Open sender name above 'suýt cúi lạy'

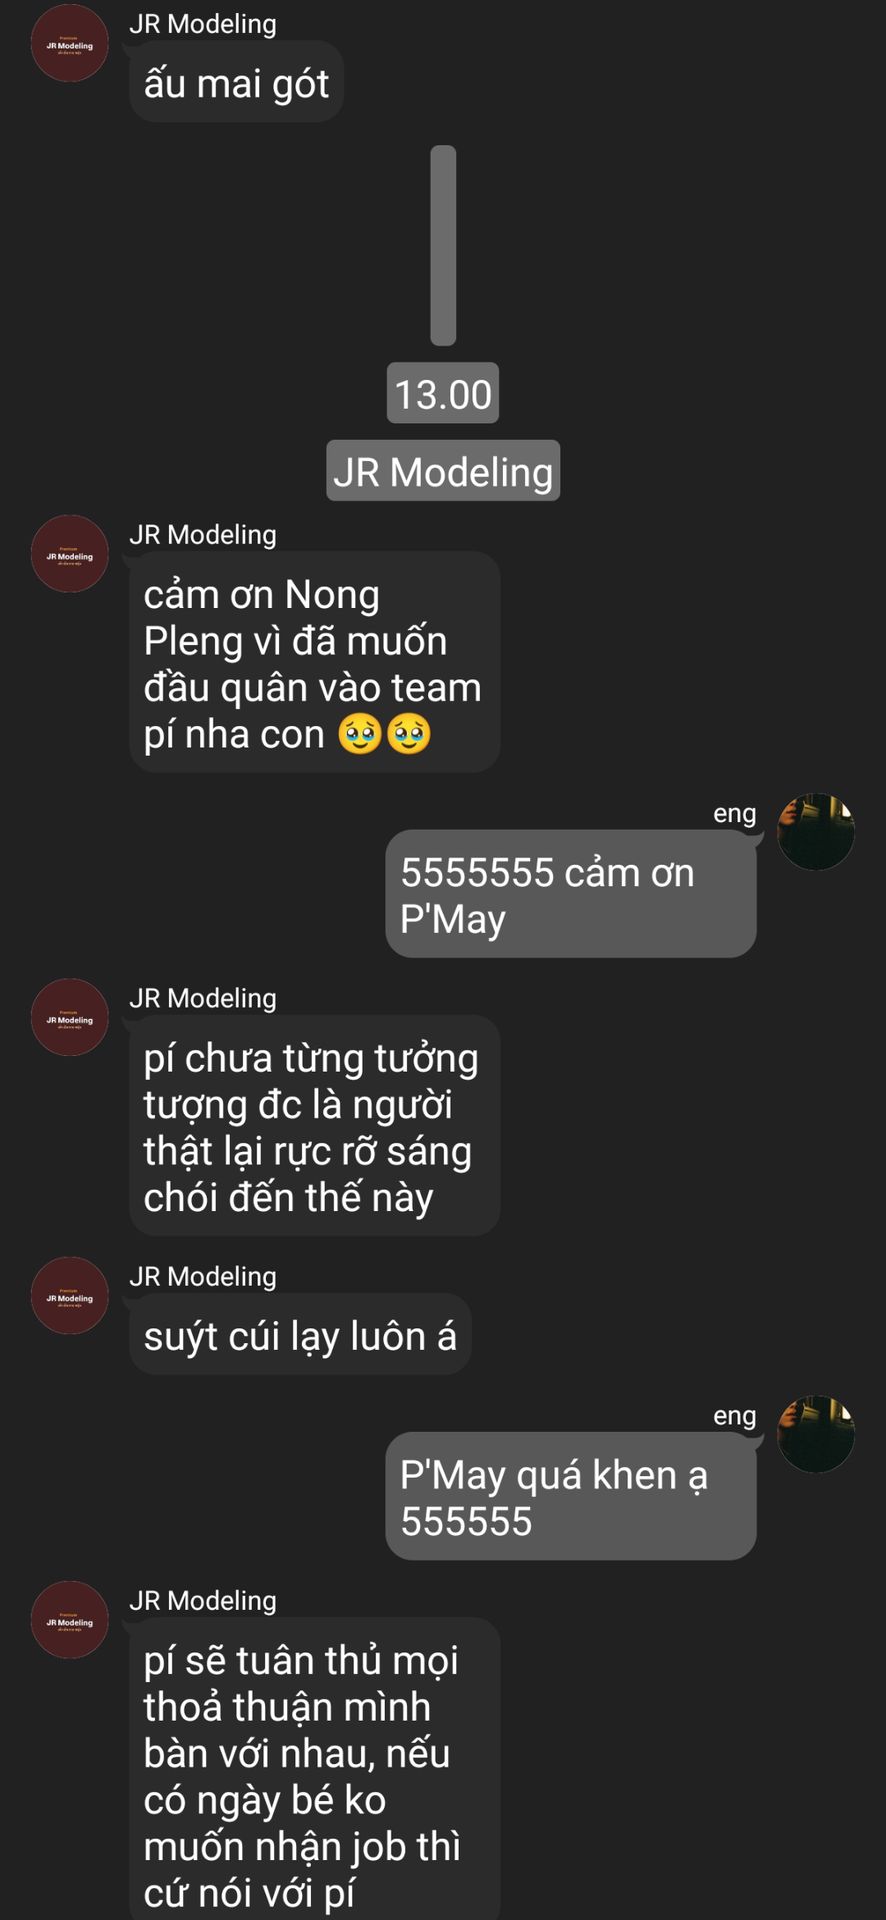tap(203, 1276)
